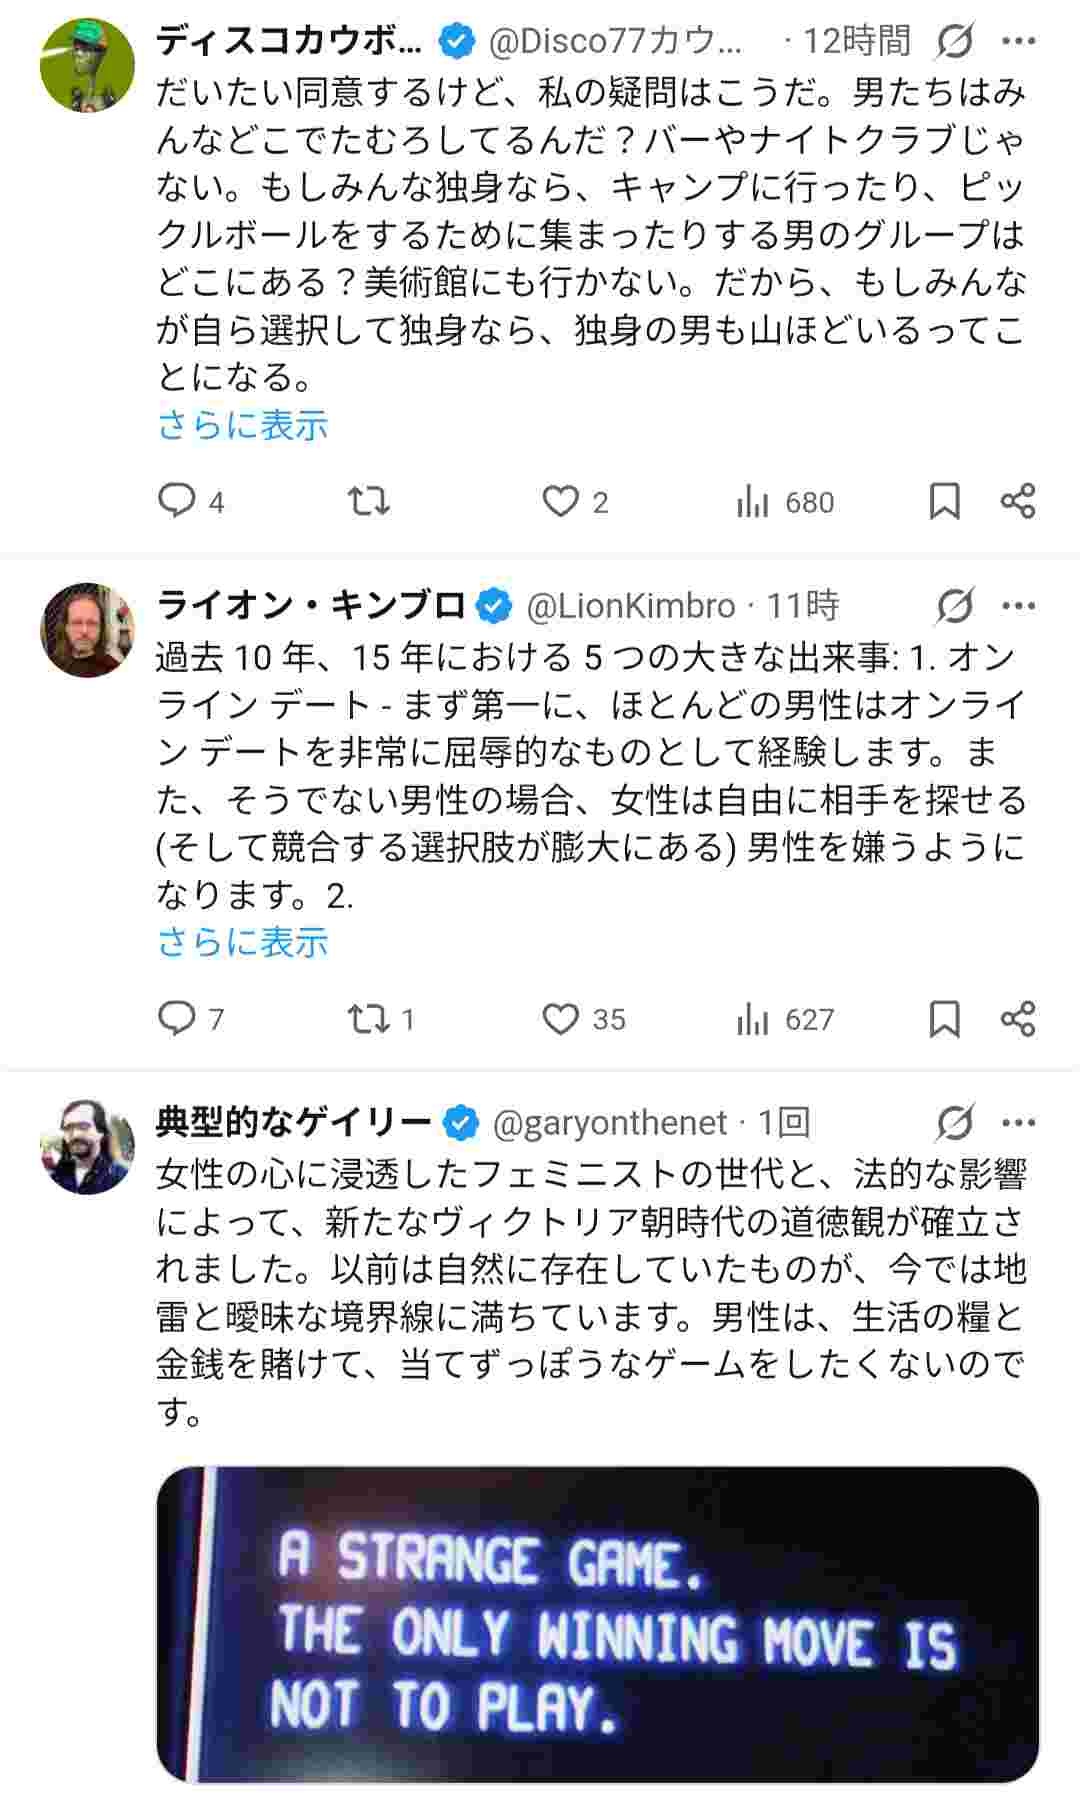This screenshot has height=1799, width=1080.
Task: Like the LionKimbro post with 35 likes
Action: [561, 1018]
